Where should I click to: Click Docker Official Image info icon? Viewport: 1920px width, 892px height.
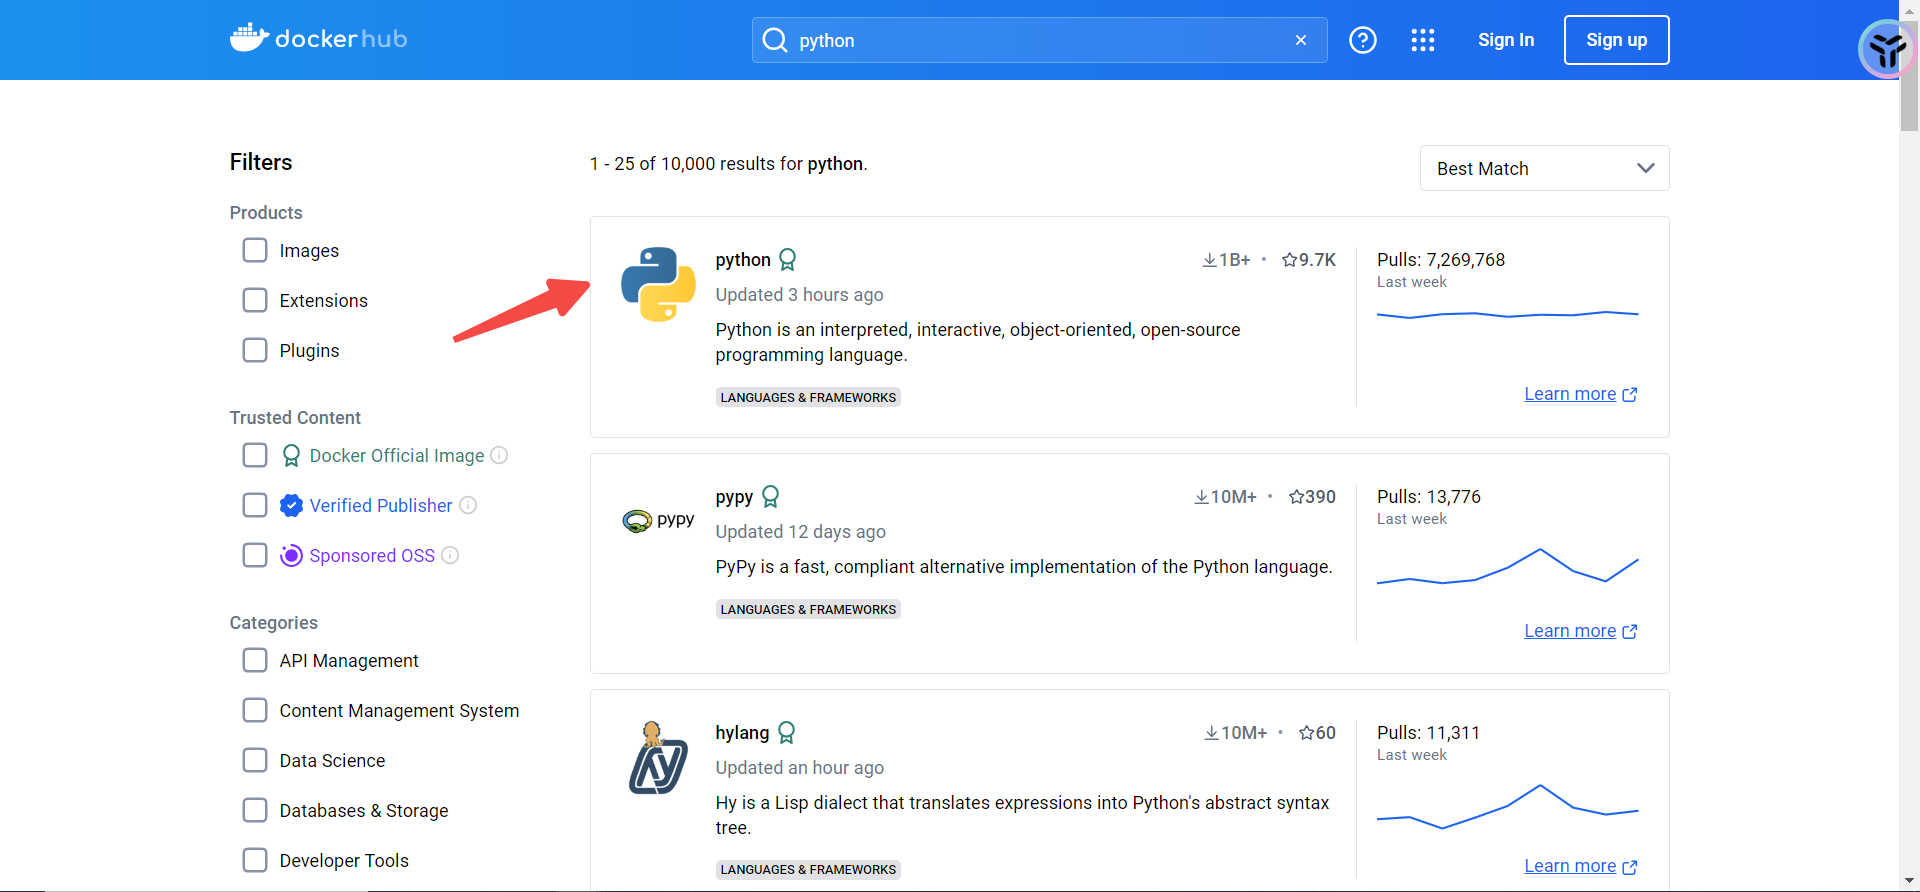pyautogui.click(x=499, y=455)
